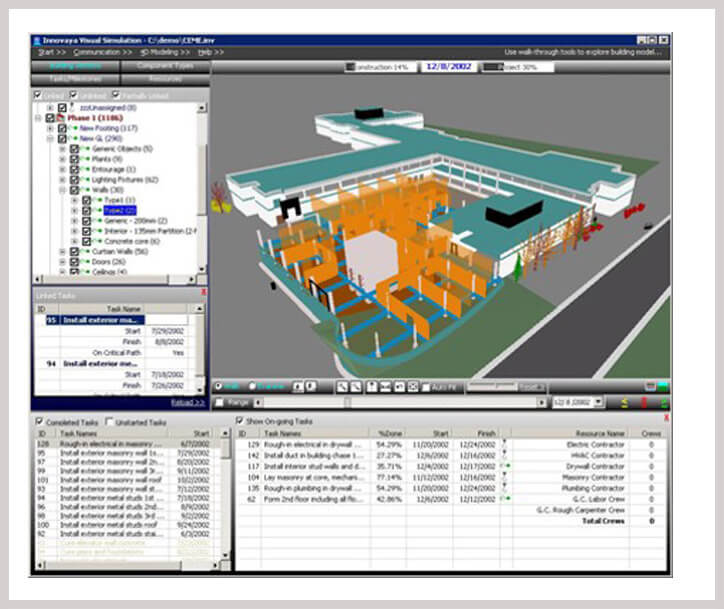The height and width of the screenshot is (609, 724).
Task: Expand the Type1 (1) wall node
Action: point(74,200)
